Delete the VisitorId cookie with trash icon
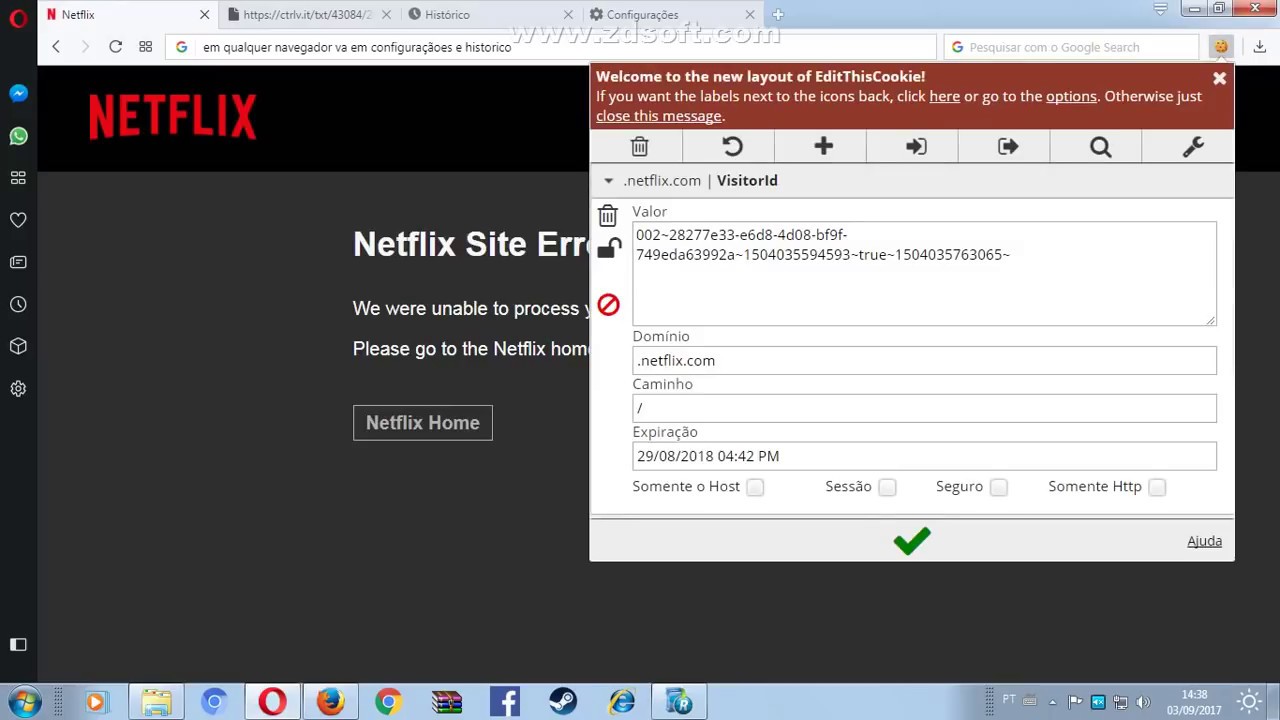This screenshot has height=720, width=1280. (x=608, y=215)
